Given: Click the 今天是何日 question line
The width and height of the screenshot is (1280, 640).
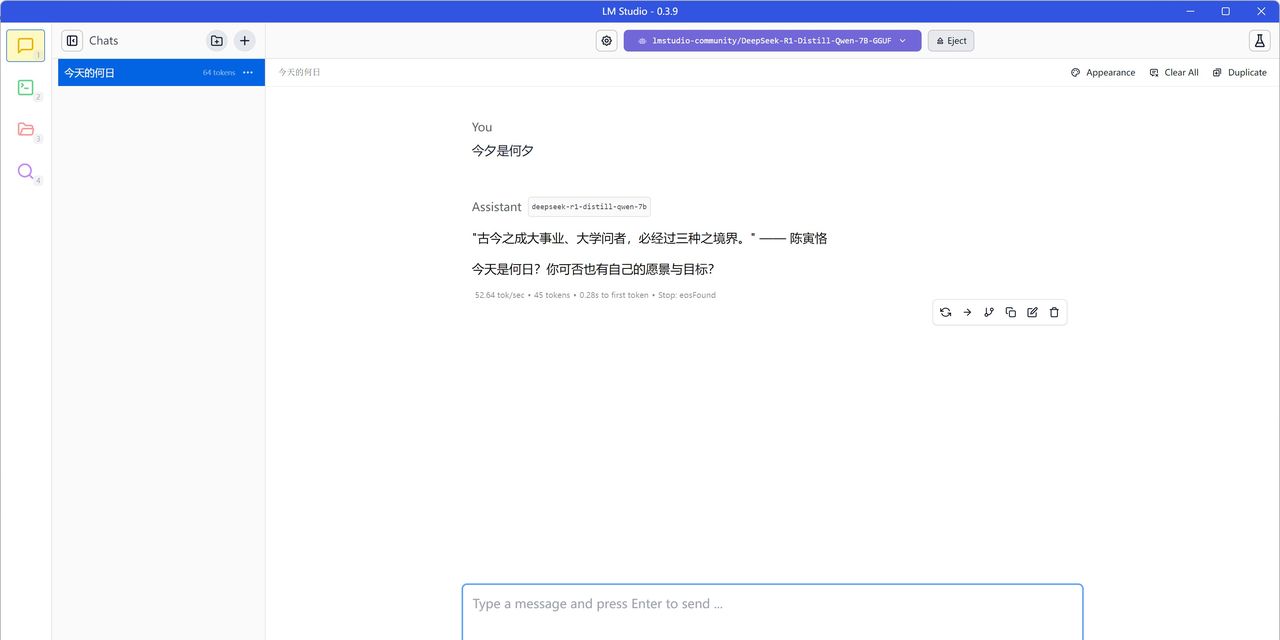Looking at the screenshot, I should [592, 269].
